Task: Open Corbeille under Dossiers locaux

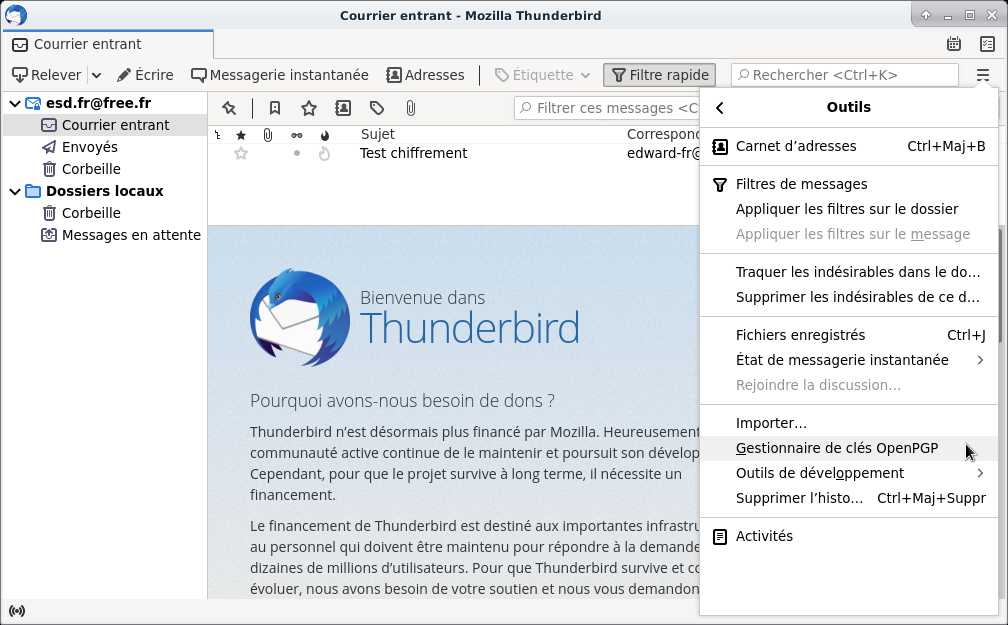Action: [91, 213]
